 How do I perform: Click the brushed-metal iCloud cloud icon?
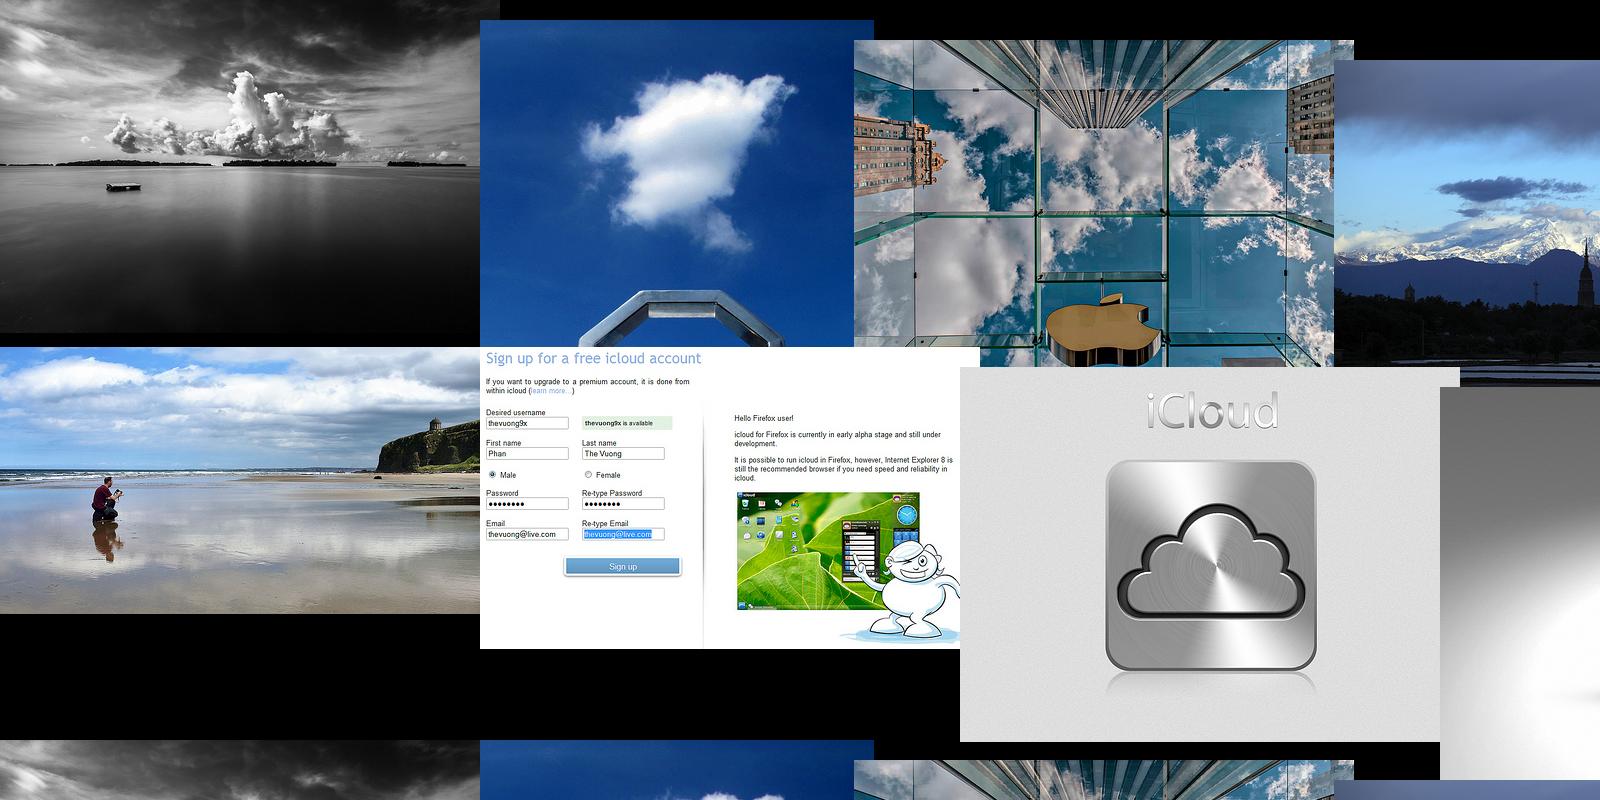pos(1210,566)
